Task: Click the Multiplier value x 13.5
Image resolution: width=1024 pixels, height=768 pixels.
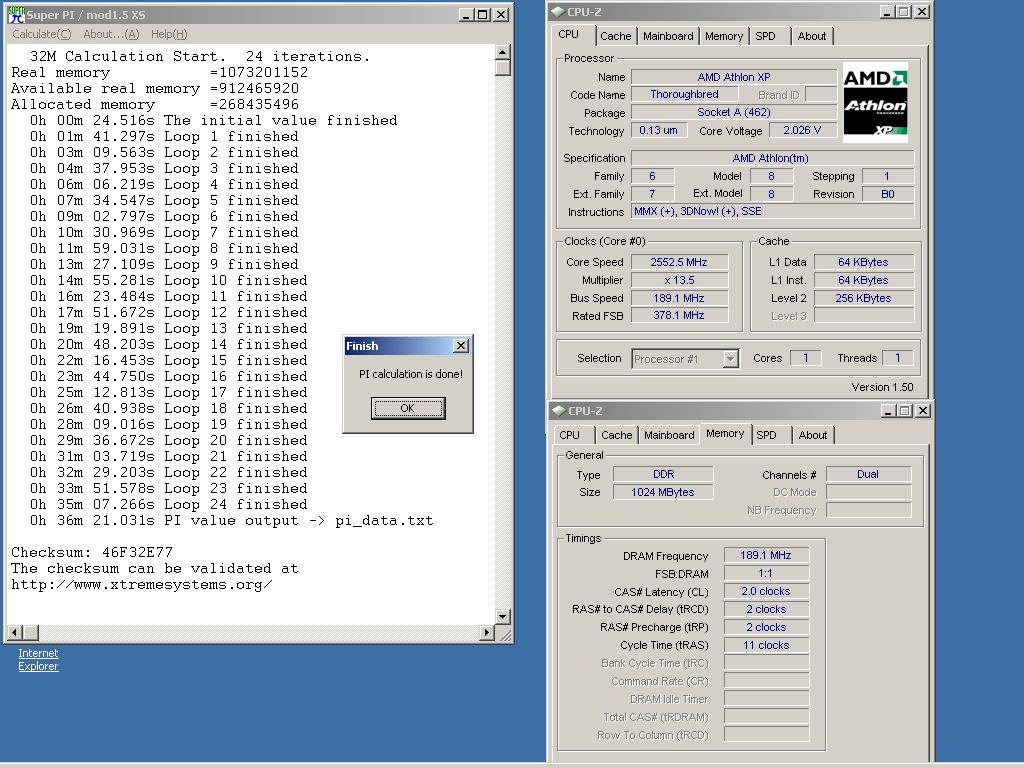Action: click(679, 280)
